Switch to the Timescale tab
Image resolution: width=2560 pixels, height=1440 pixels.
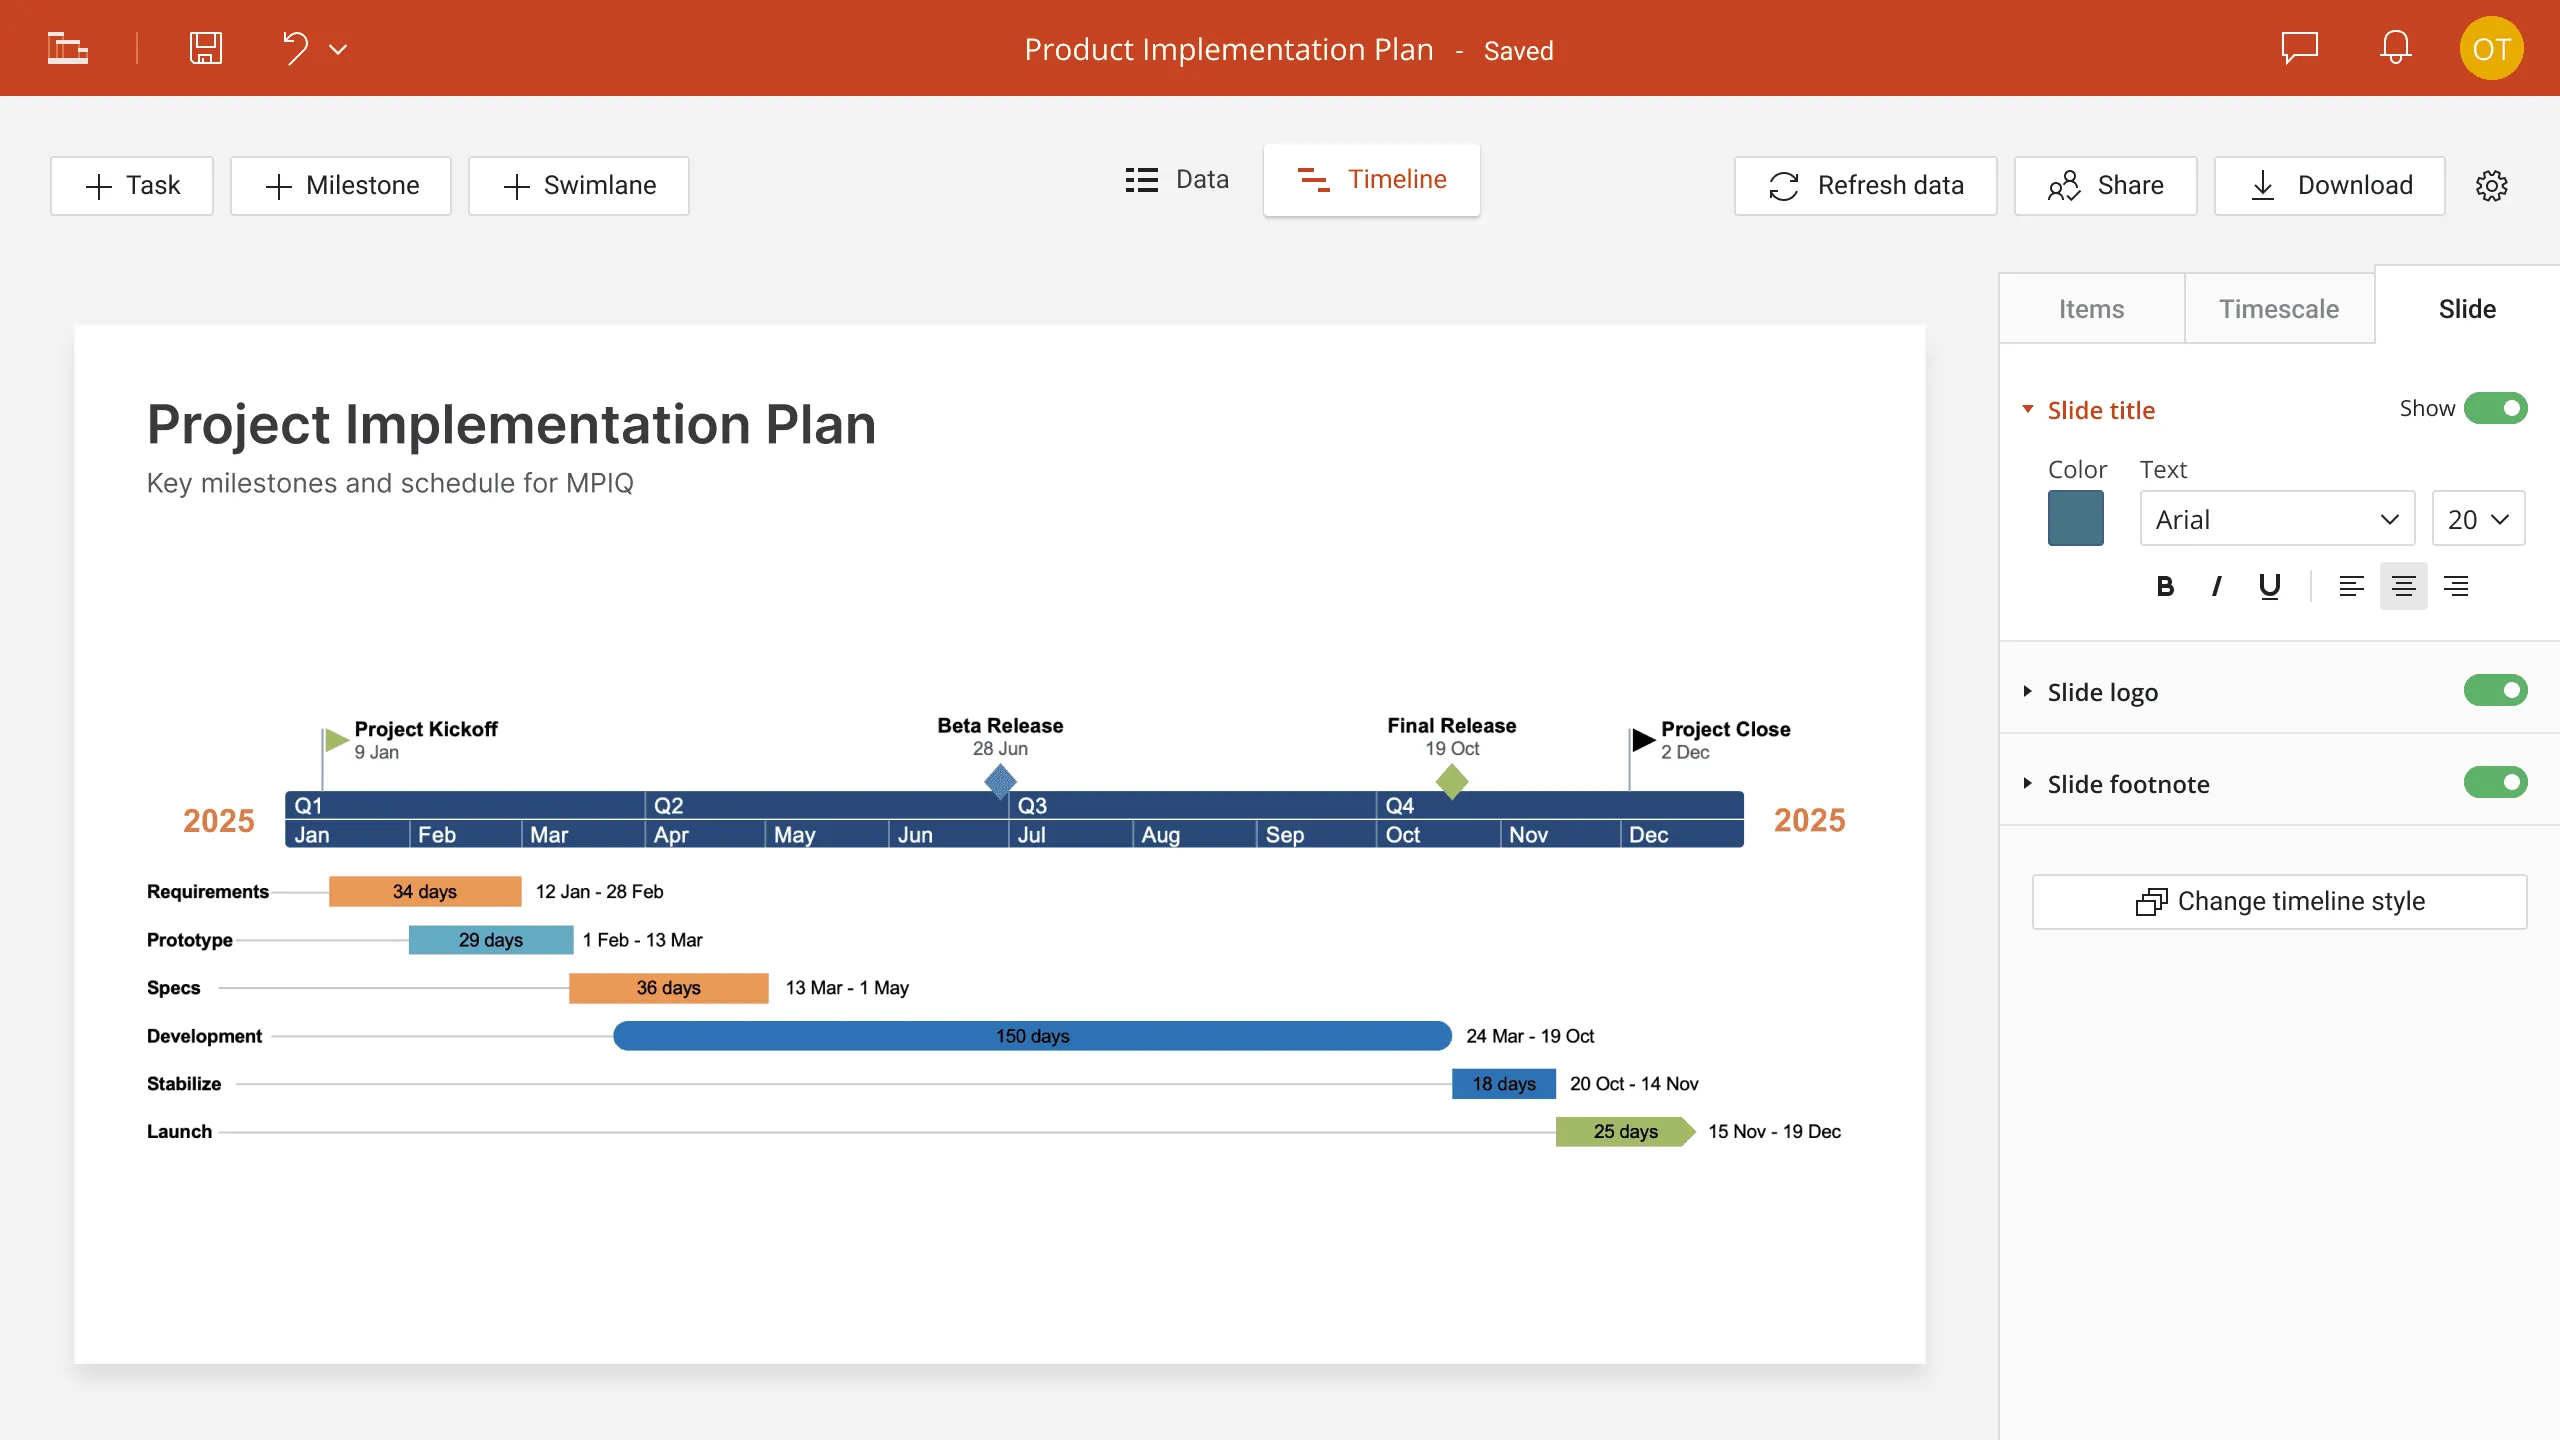2277,309
